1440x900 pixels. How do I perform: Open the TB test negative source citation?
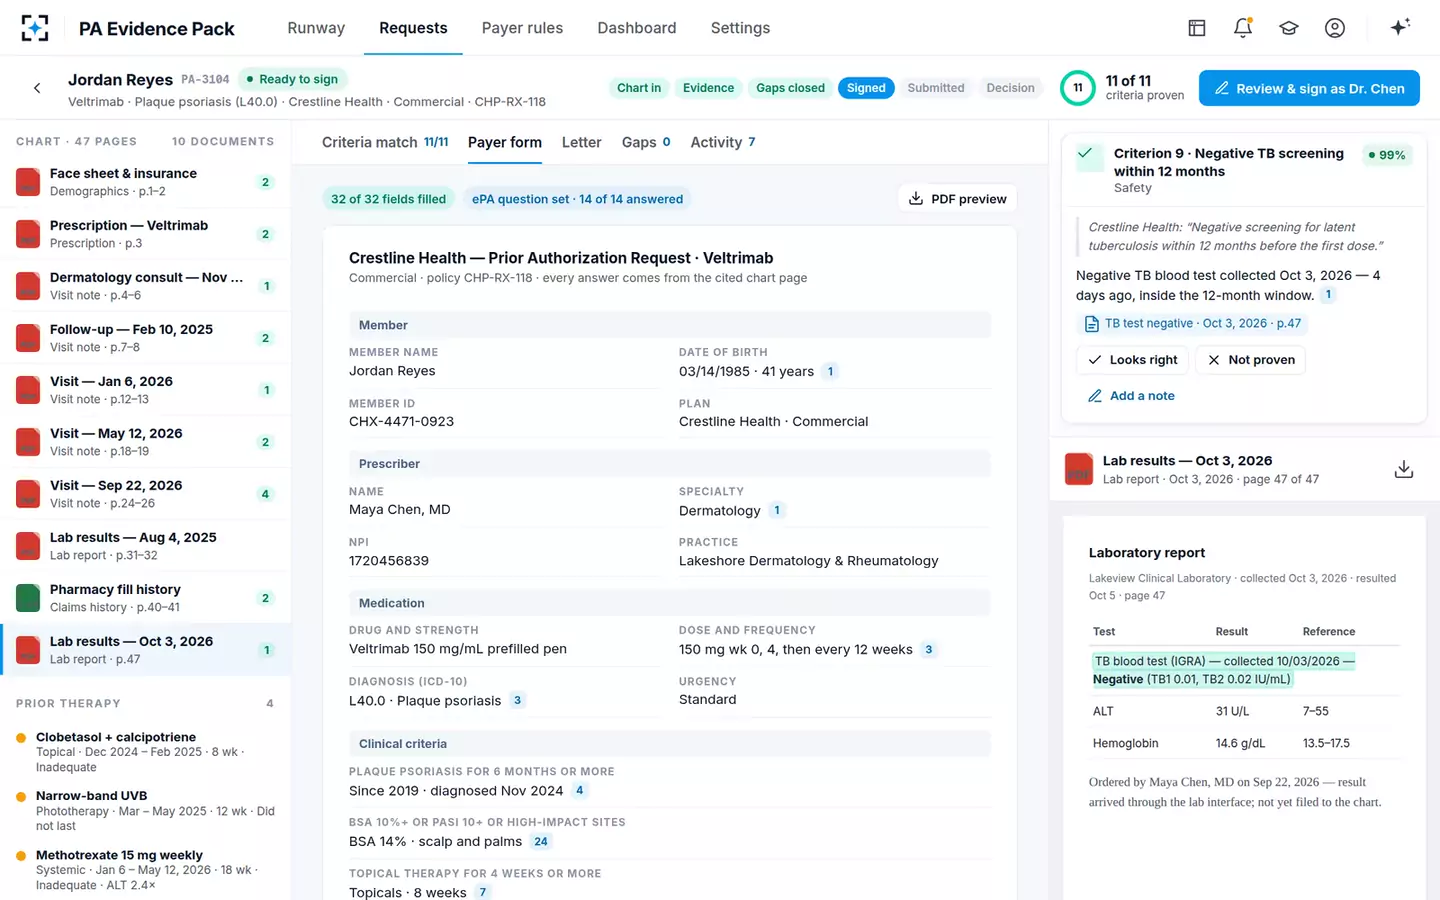[1193, 324]
